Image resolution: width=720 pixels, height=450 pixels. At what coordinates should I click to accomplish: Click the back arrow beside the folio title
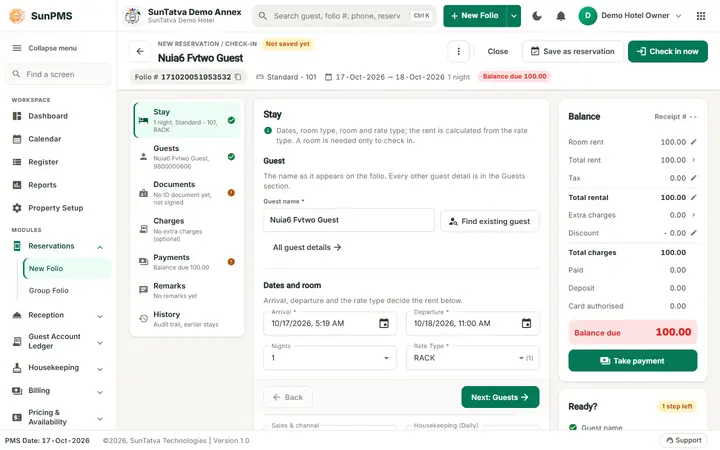(x=140, y=51)
